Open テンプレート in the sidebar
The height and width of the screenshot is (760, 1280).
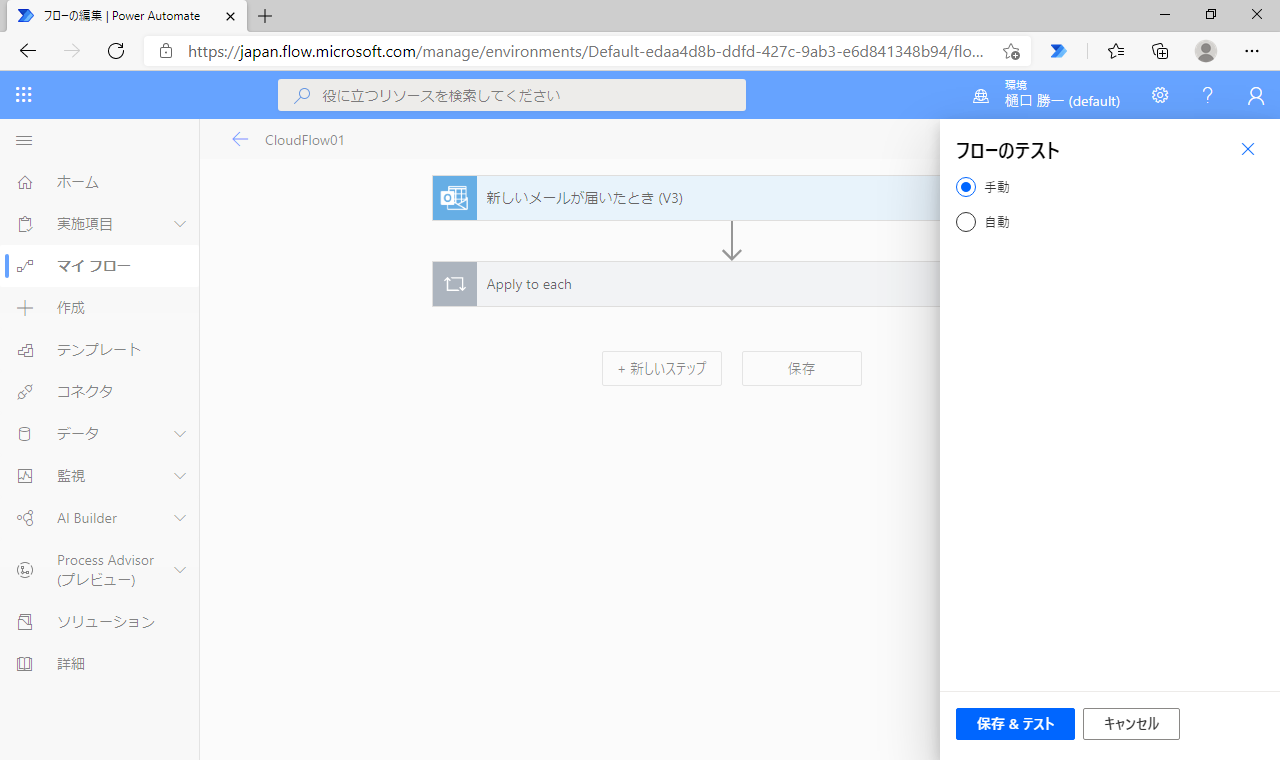[x=100, y=350]
